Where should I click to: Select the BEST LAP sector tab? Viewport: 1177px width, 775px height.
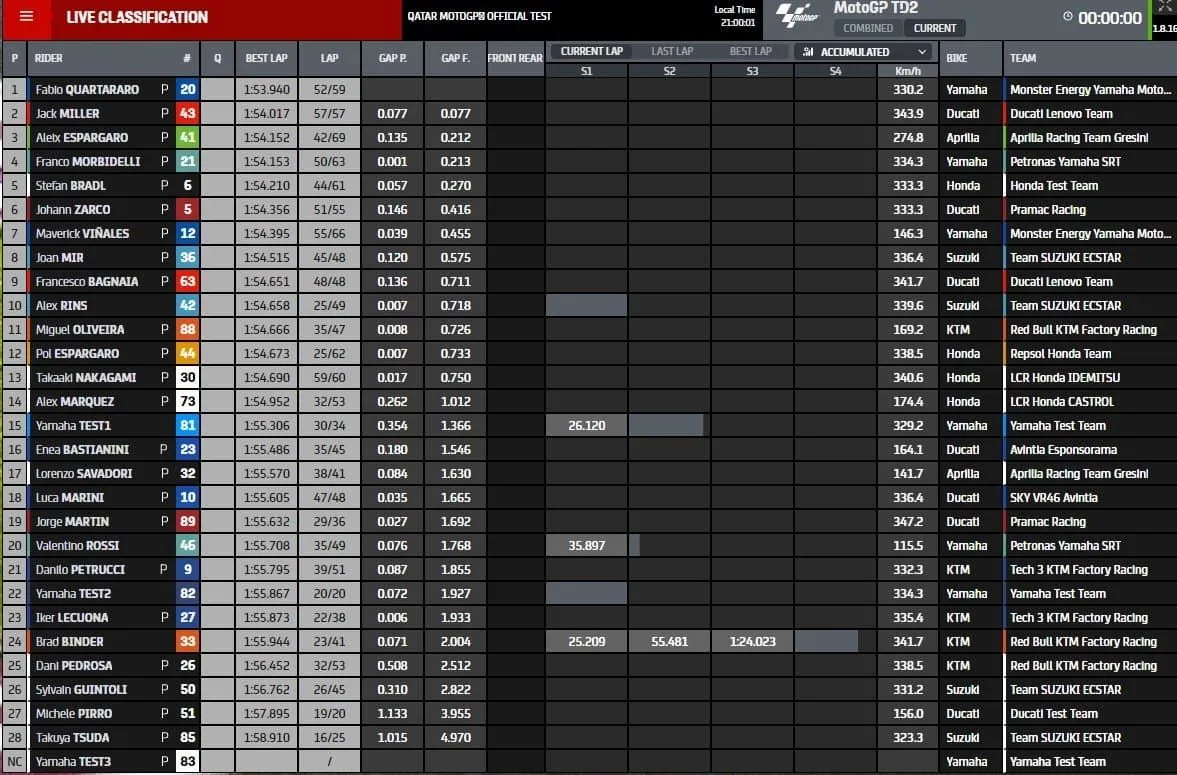[751, 51]
